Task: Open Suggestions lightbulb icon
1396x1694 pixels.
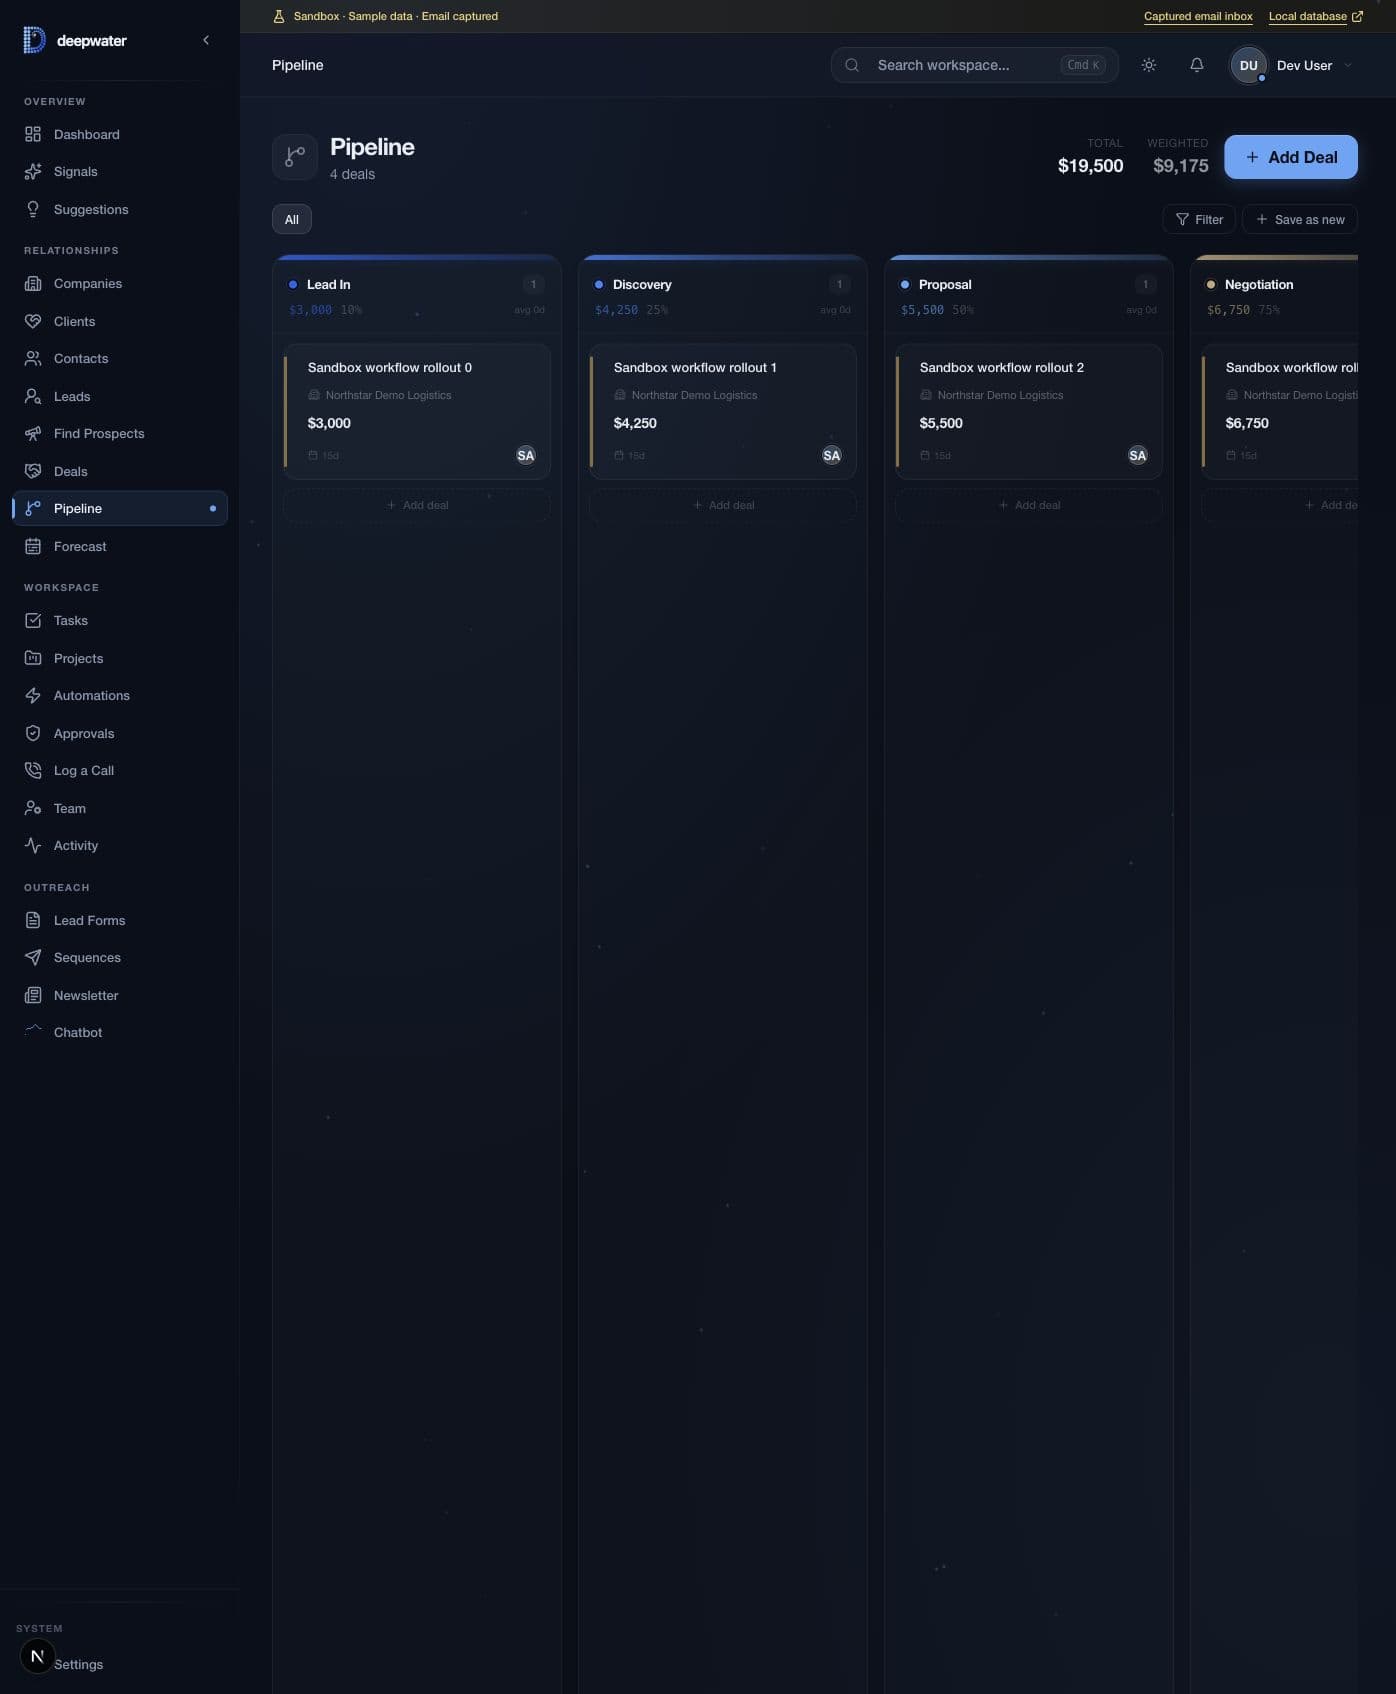Action: pyautogui.click(x=33, y=209)
